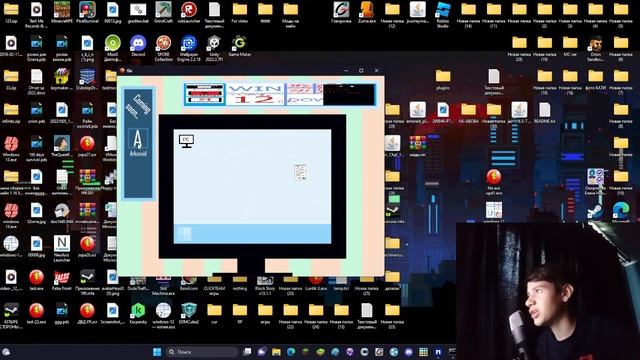This screenshot has width=640, height=360.
Task: Select the WIN 12 thumbnail in the top strip
Action: (x=255, y=94)
